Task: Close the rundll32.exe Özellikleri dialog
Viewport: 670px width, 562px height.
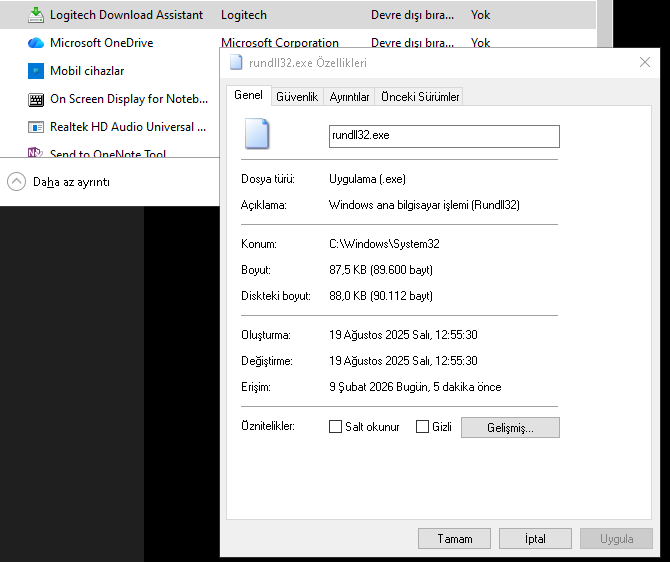Action: (x=645, y=62)
